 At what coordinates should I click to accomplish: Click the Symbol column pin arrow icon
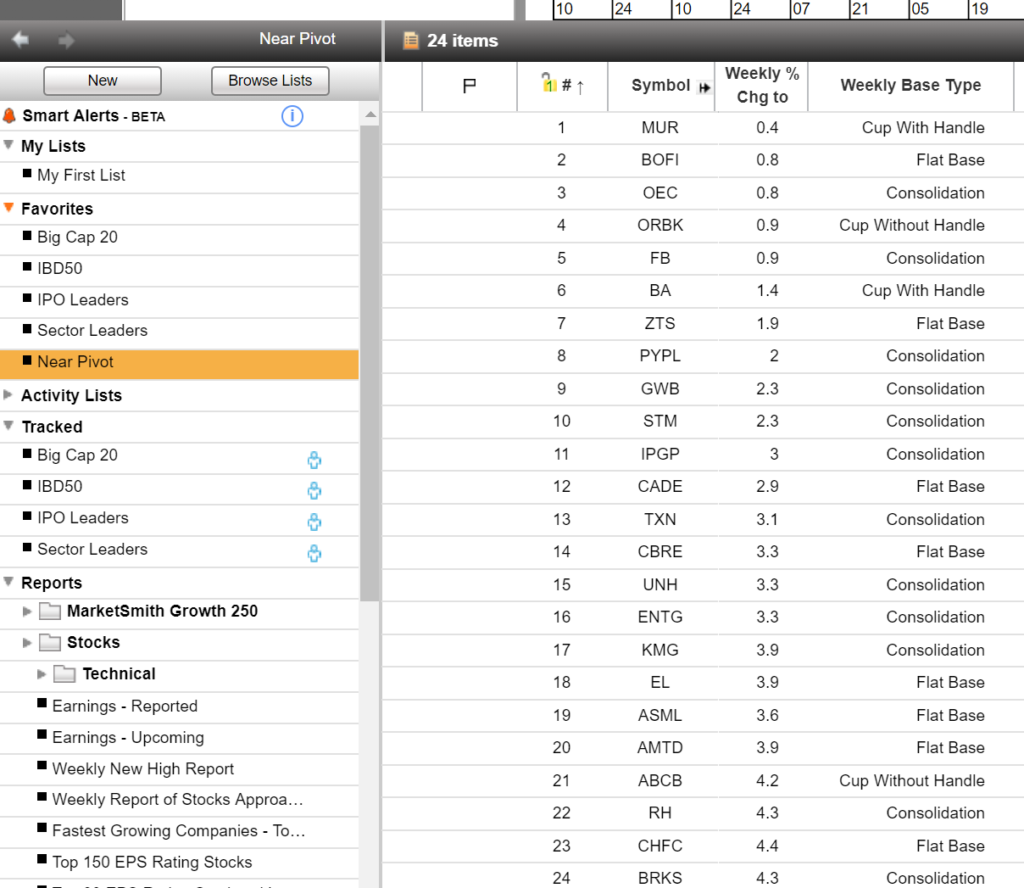pos(704,87)
